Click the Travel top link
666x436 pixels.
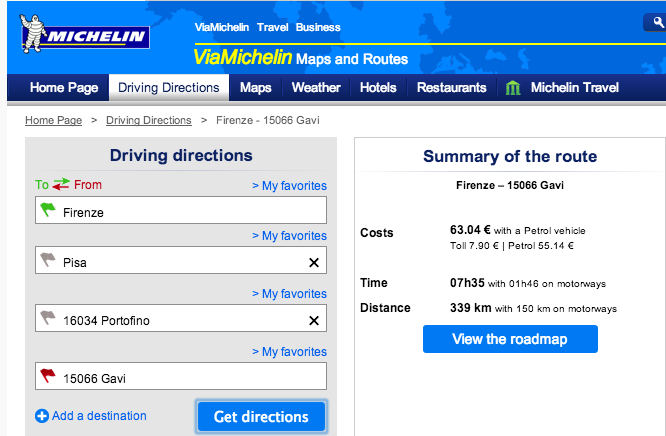[272, 27]
